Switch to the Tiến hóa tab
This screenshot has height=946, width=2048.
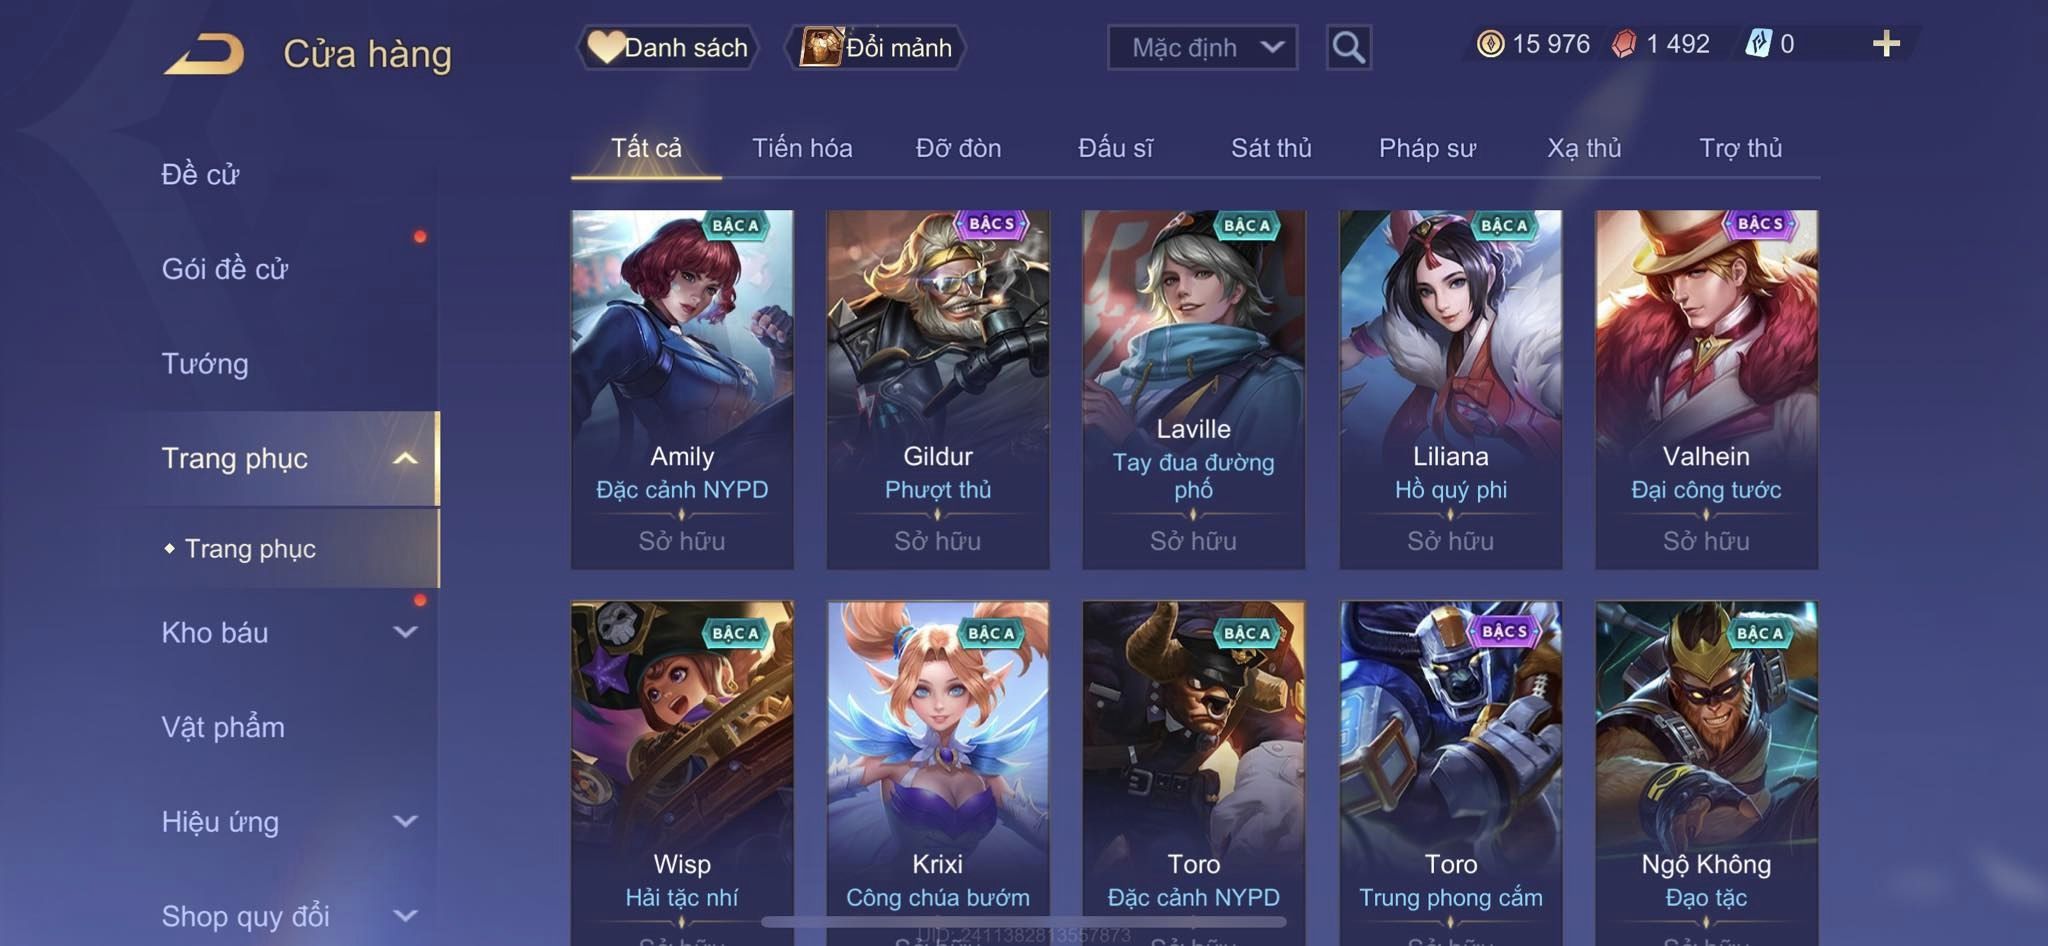point(802,148)
